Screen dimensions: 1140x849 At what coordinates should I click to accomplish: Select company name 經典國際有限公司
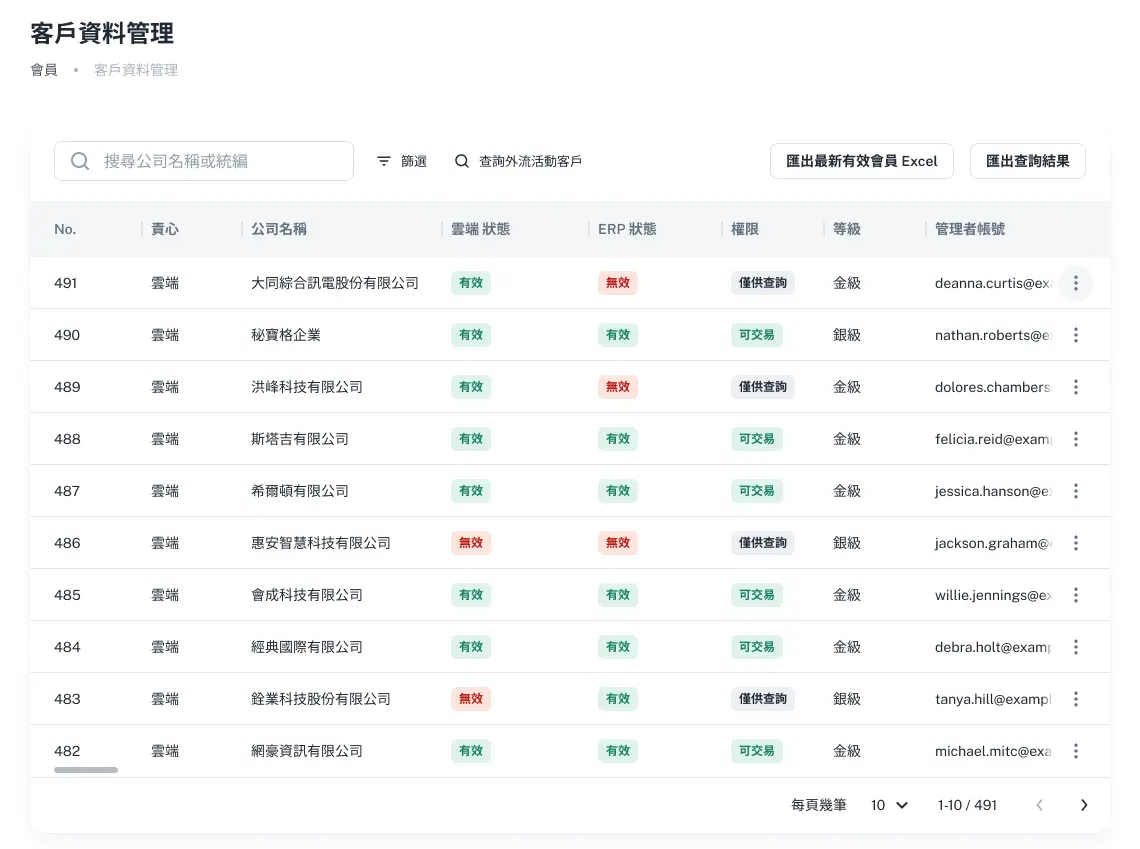click(x=307, y=647)
